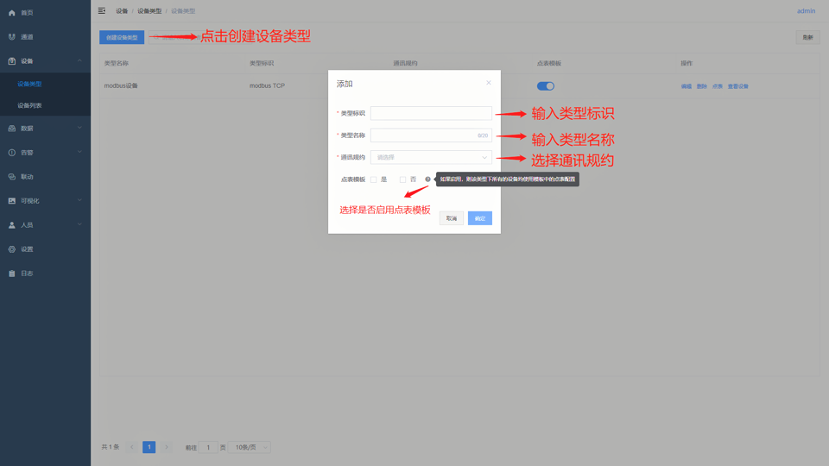The height and width of the screenshot is (466, 830).
Task: Open the 设置 settings gear icon in sidebar
Action: (12, 249)
